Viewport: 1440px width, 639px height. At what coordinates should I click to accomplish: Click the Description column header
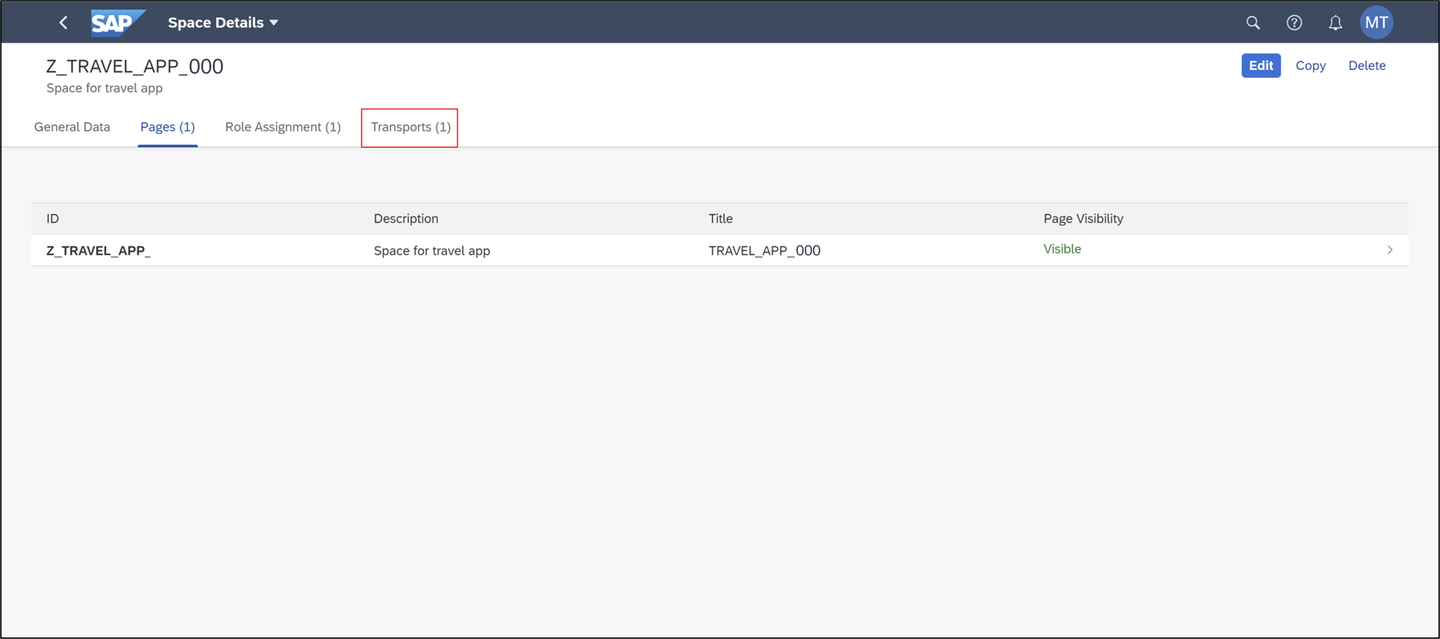[406, 218]
